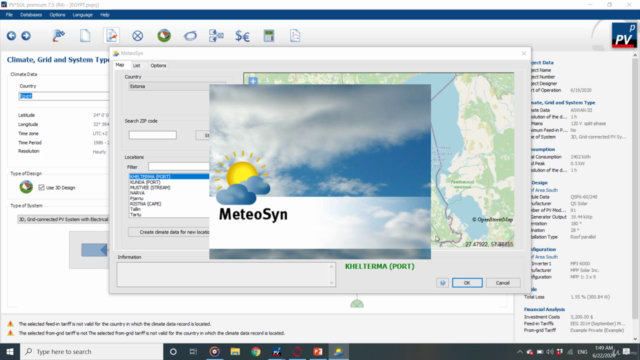Open Google Chrome from the taskbar
This screenshot has width=640, height=360.
click(x=256, y=351)
